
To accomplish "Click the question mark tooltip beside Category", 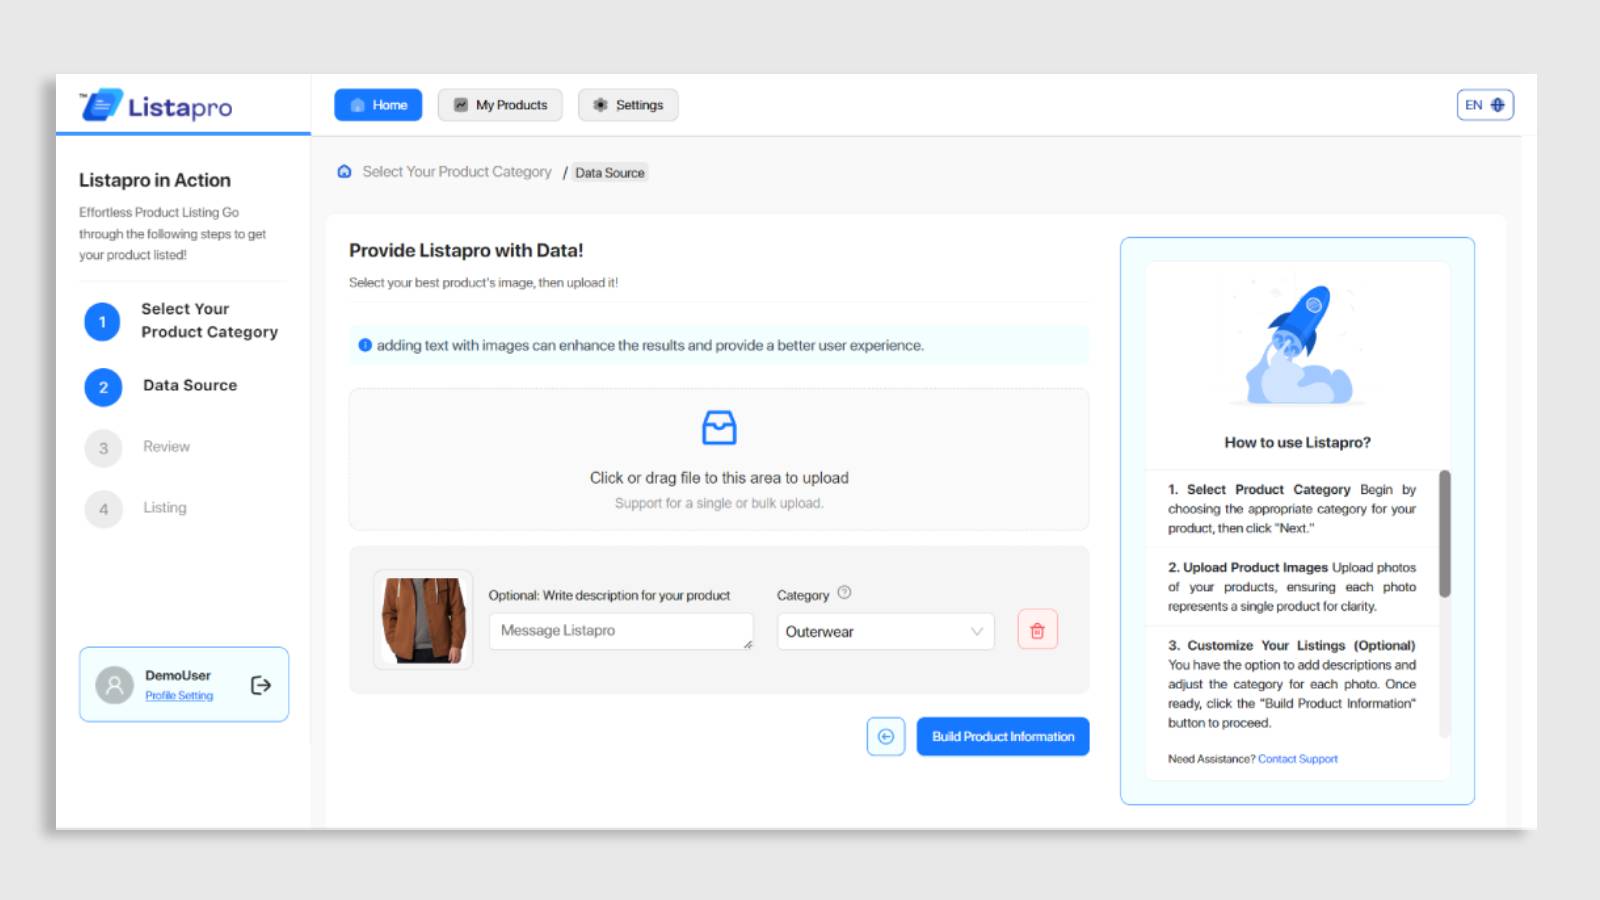I will point(843,593).
